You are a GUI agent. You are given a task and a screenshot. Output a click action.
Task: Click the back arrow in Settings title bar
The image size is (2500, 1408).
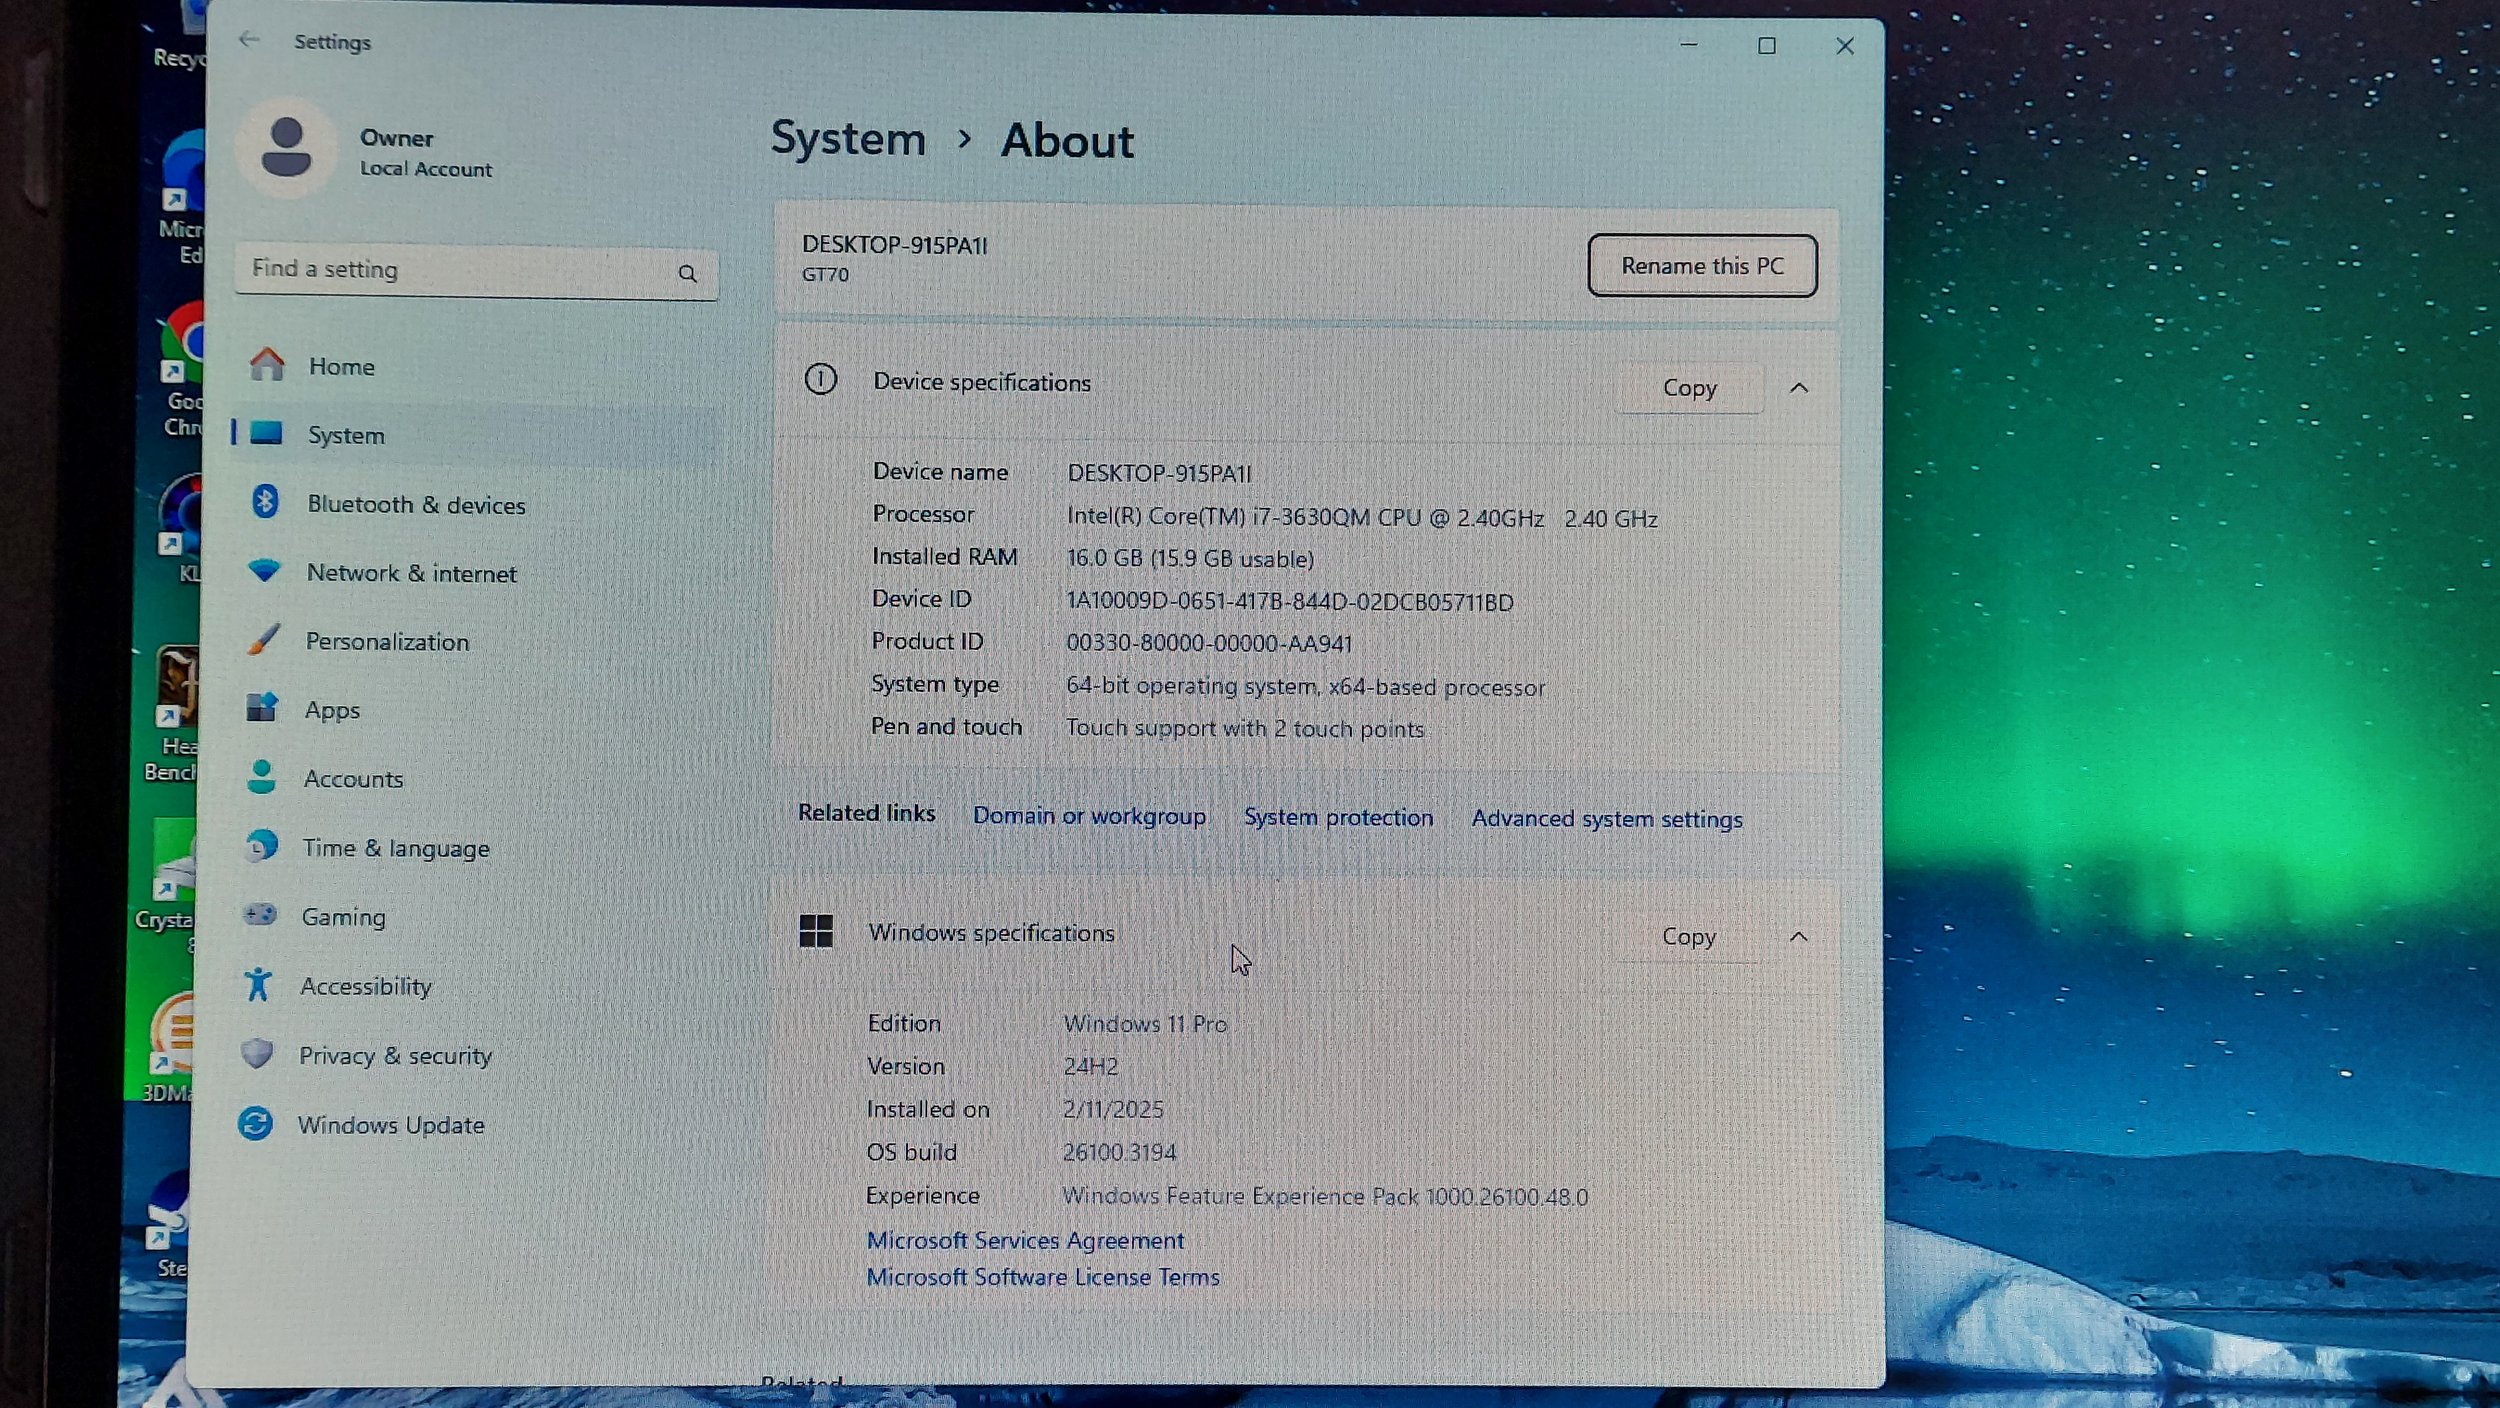point(249,40)
